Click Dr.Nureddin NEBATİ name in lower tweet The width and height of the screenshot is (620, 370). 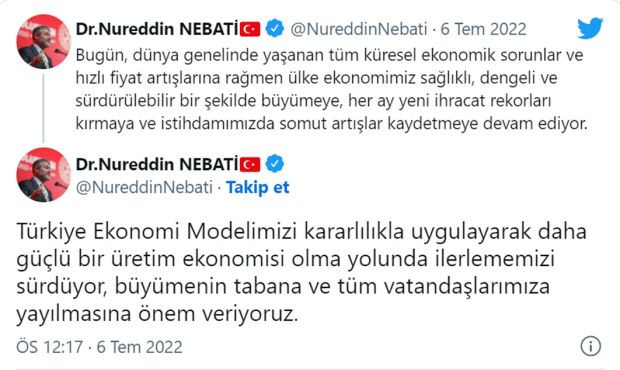pyautogui.click(x=157, y=164)
